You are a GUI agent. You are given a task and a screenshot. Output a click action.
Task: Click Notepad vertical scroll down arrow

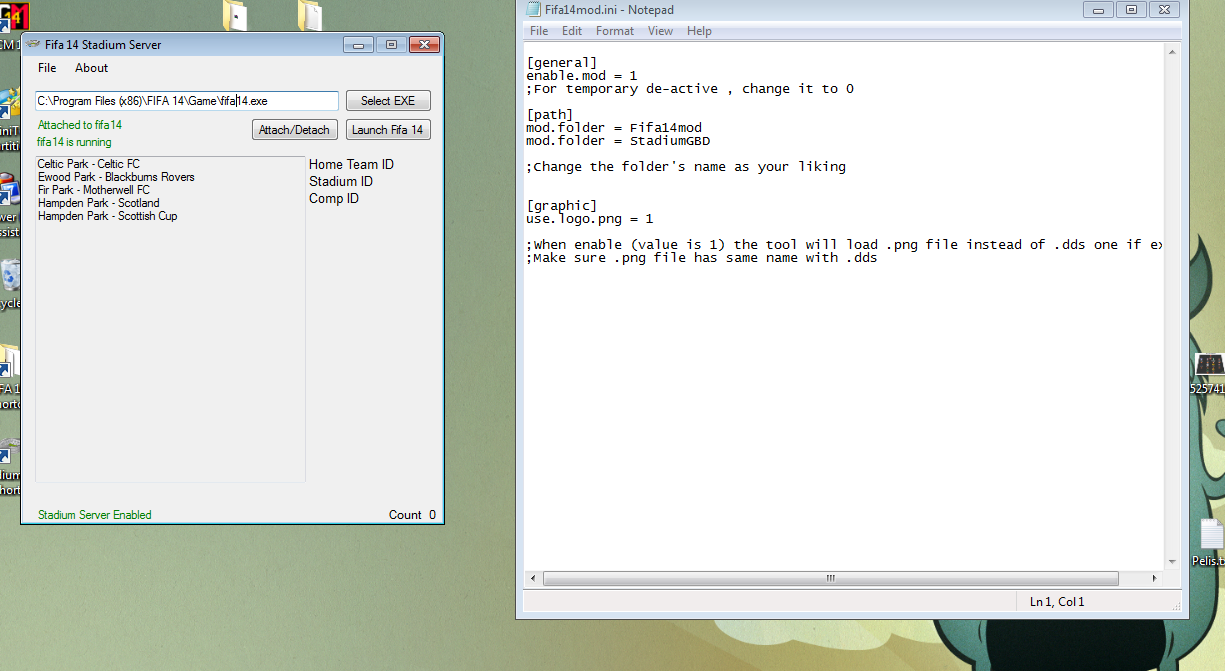pos(1172,562)
